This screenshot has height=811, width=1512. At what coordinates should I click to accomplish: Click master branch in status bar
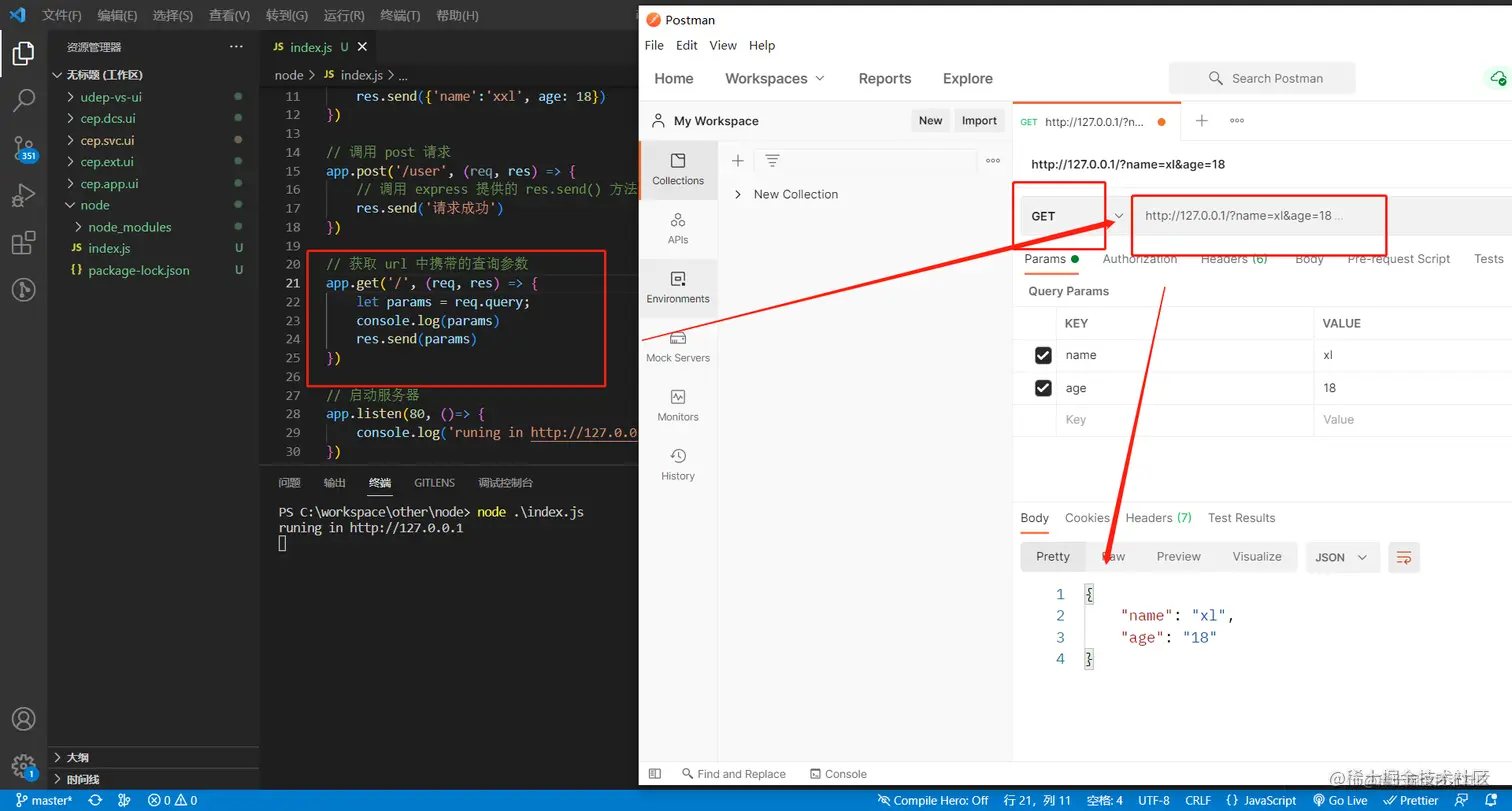click(44, 800)
